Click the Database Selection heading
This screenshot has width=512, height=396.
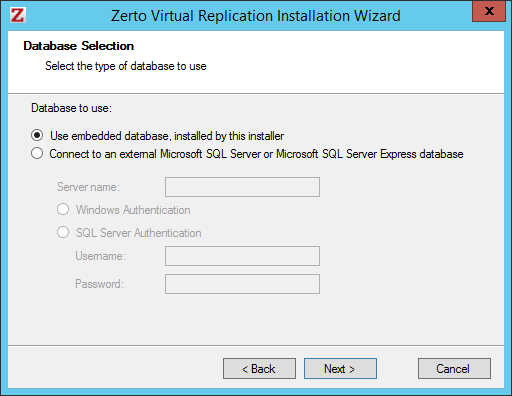79,46
